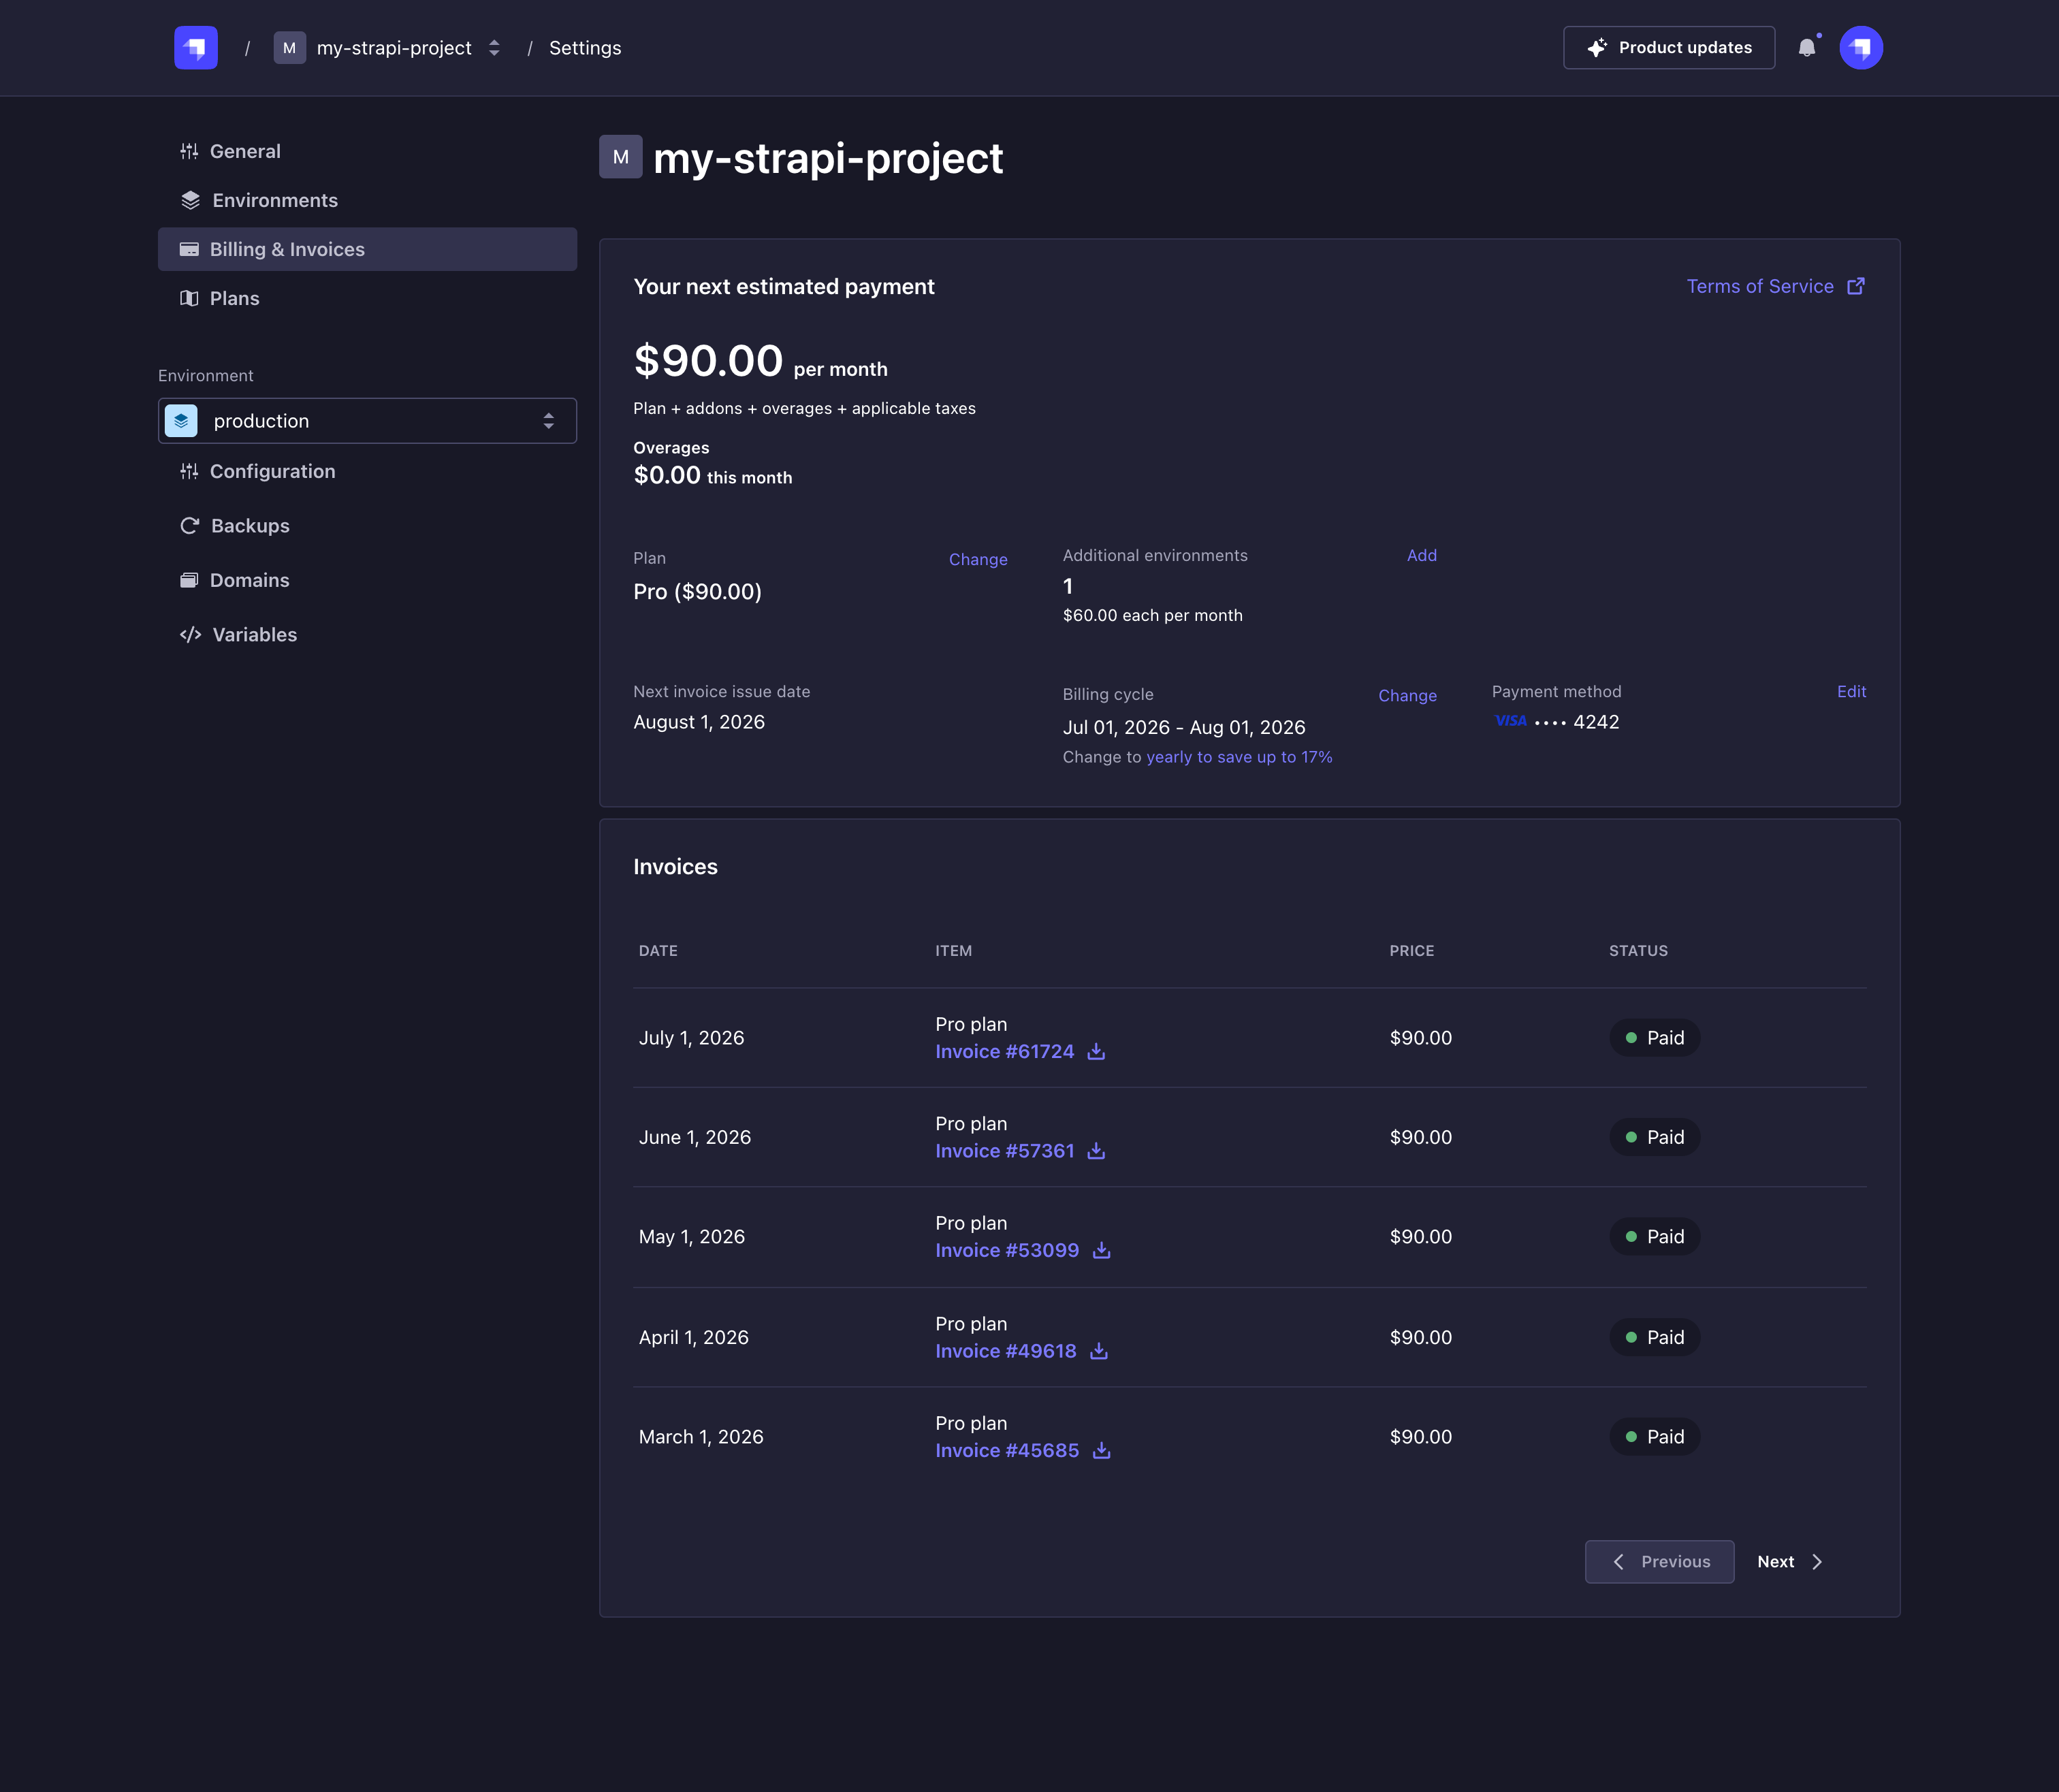Click the DATE column header
The width and height of the screenshot is (2059, 1792).
(658, 951)
